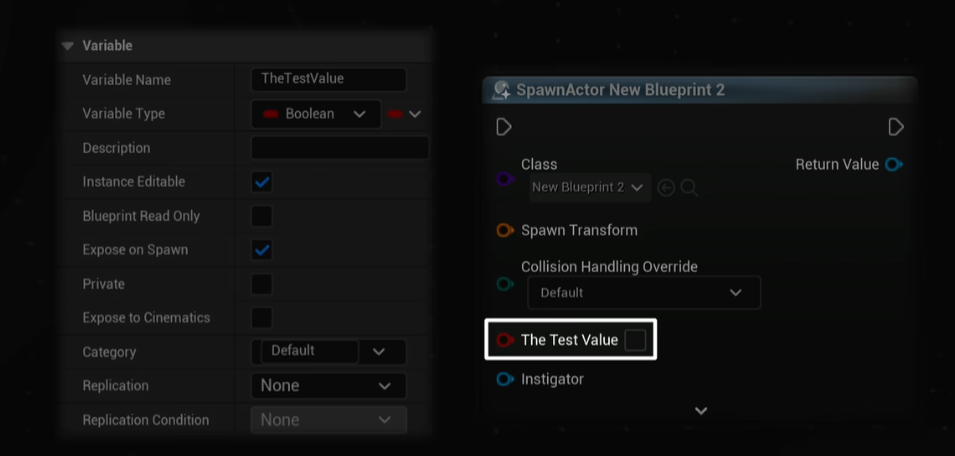The image size is (955, 456).
Task: Enable the Blueprint Read Only checkbox
Action: coord(262,216)
